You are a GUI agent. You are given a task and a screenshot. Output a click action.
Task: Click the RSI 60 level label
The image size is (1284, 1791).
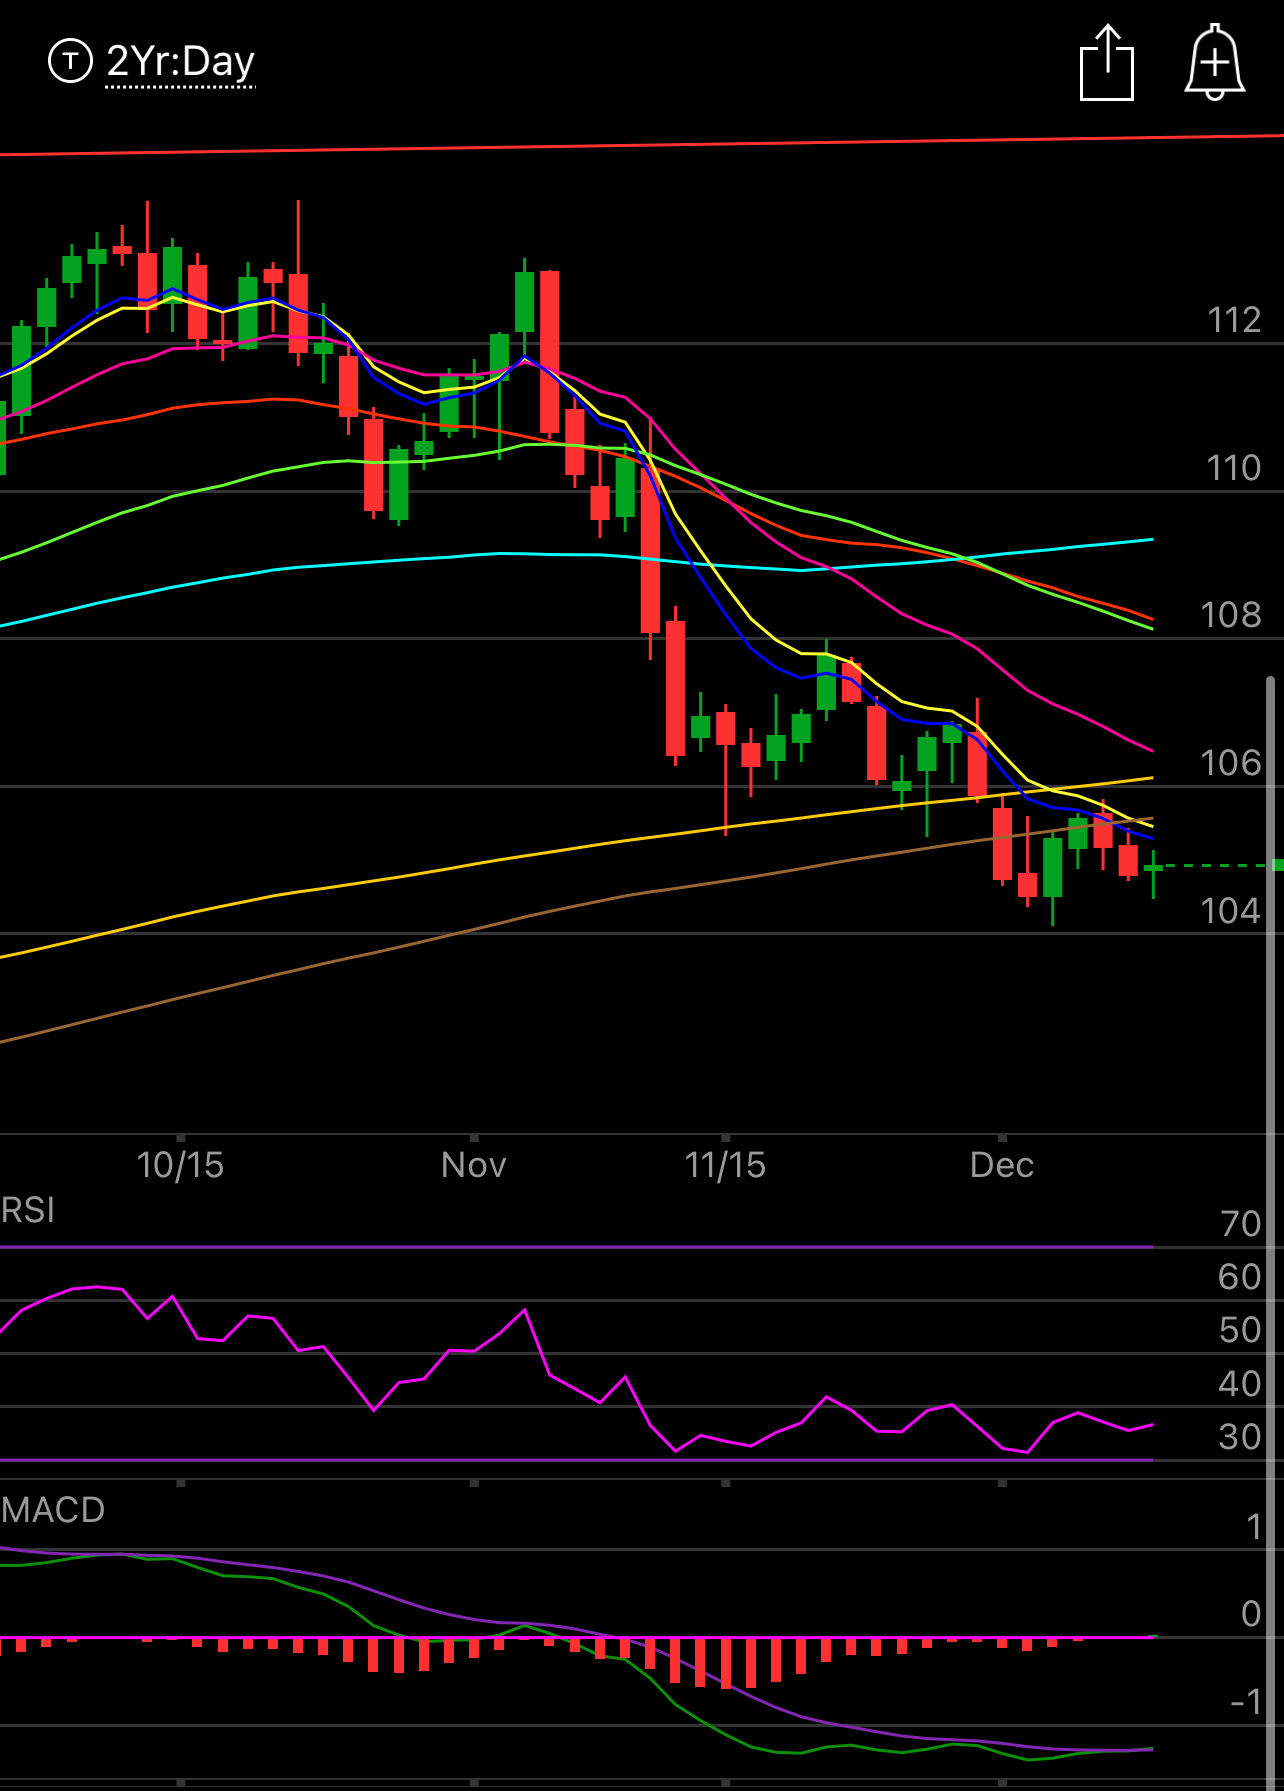[x=1240, y=1277]
